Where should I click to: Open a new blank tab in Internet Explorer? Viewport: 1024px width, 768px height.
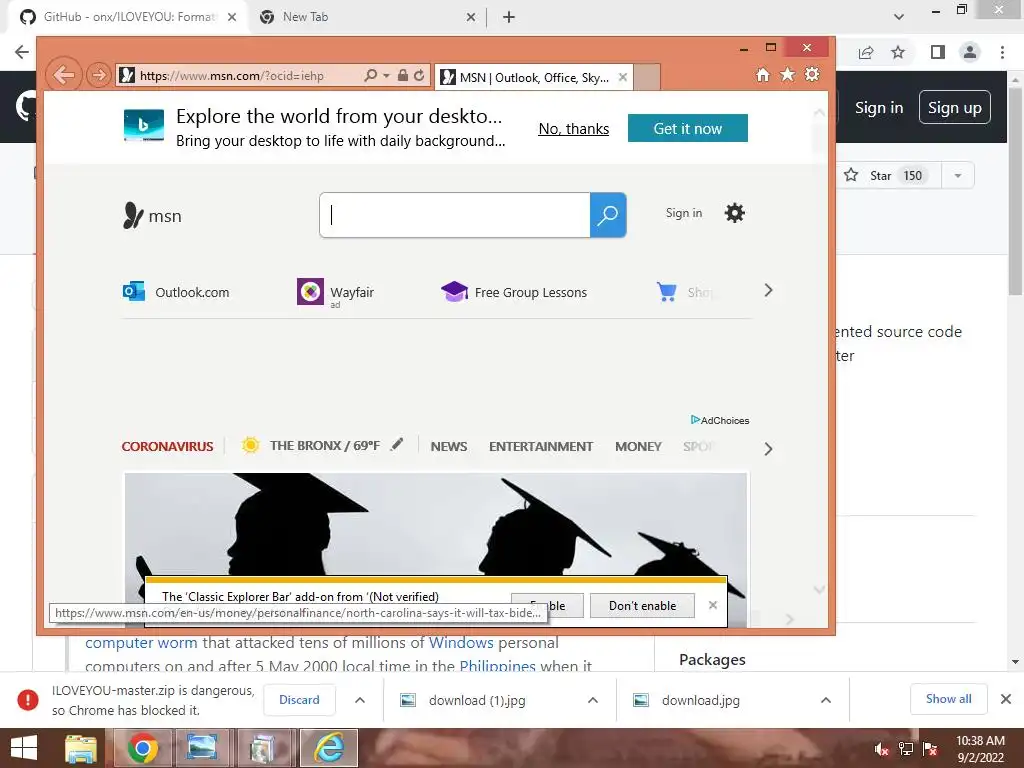tap(647, 77)
